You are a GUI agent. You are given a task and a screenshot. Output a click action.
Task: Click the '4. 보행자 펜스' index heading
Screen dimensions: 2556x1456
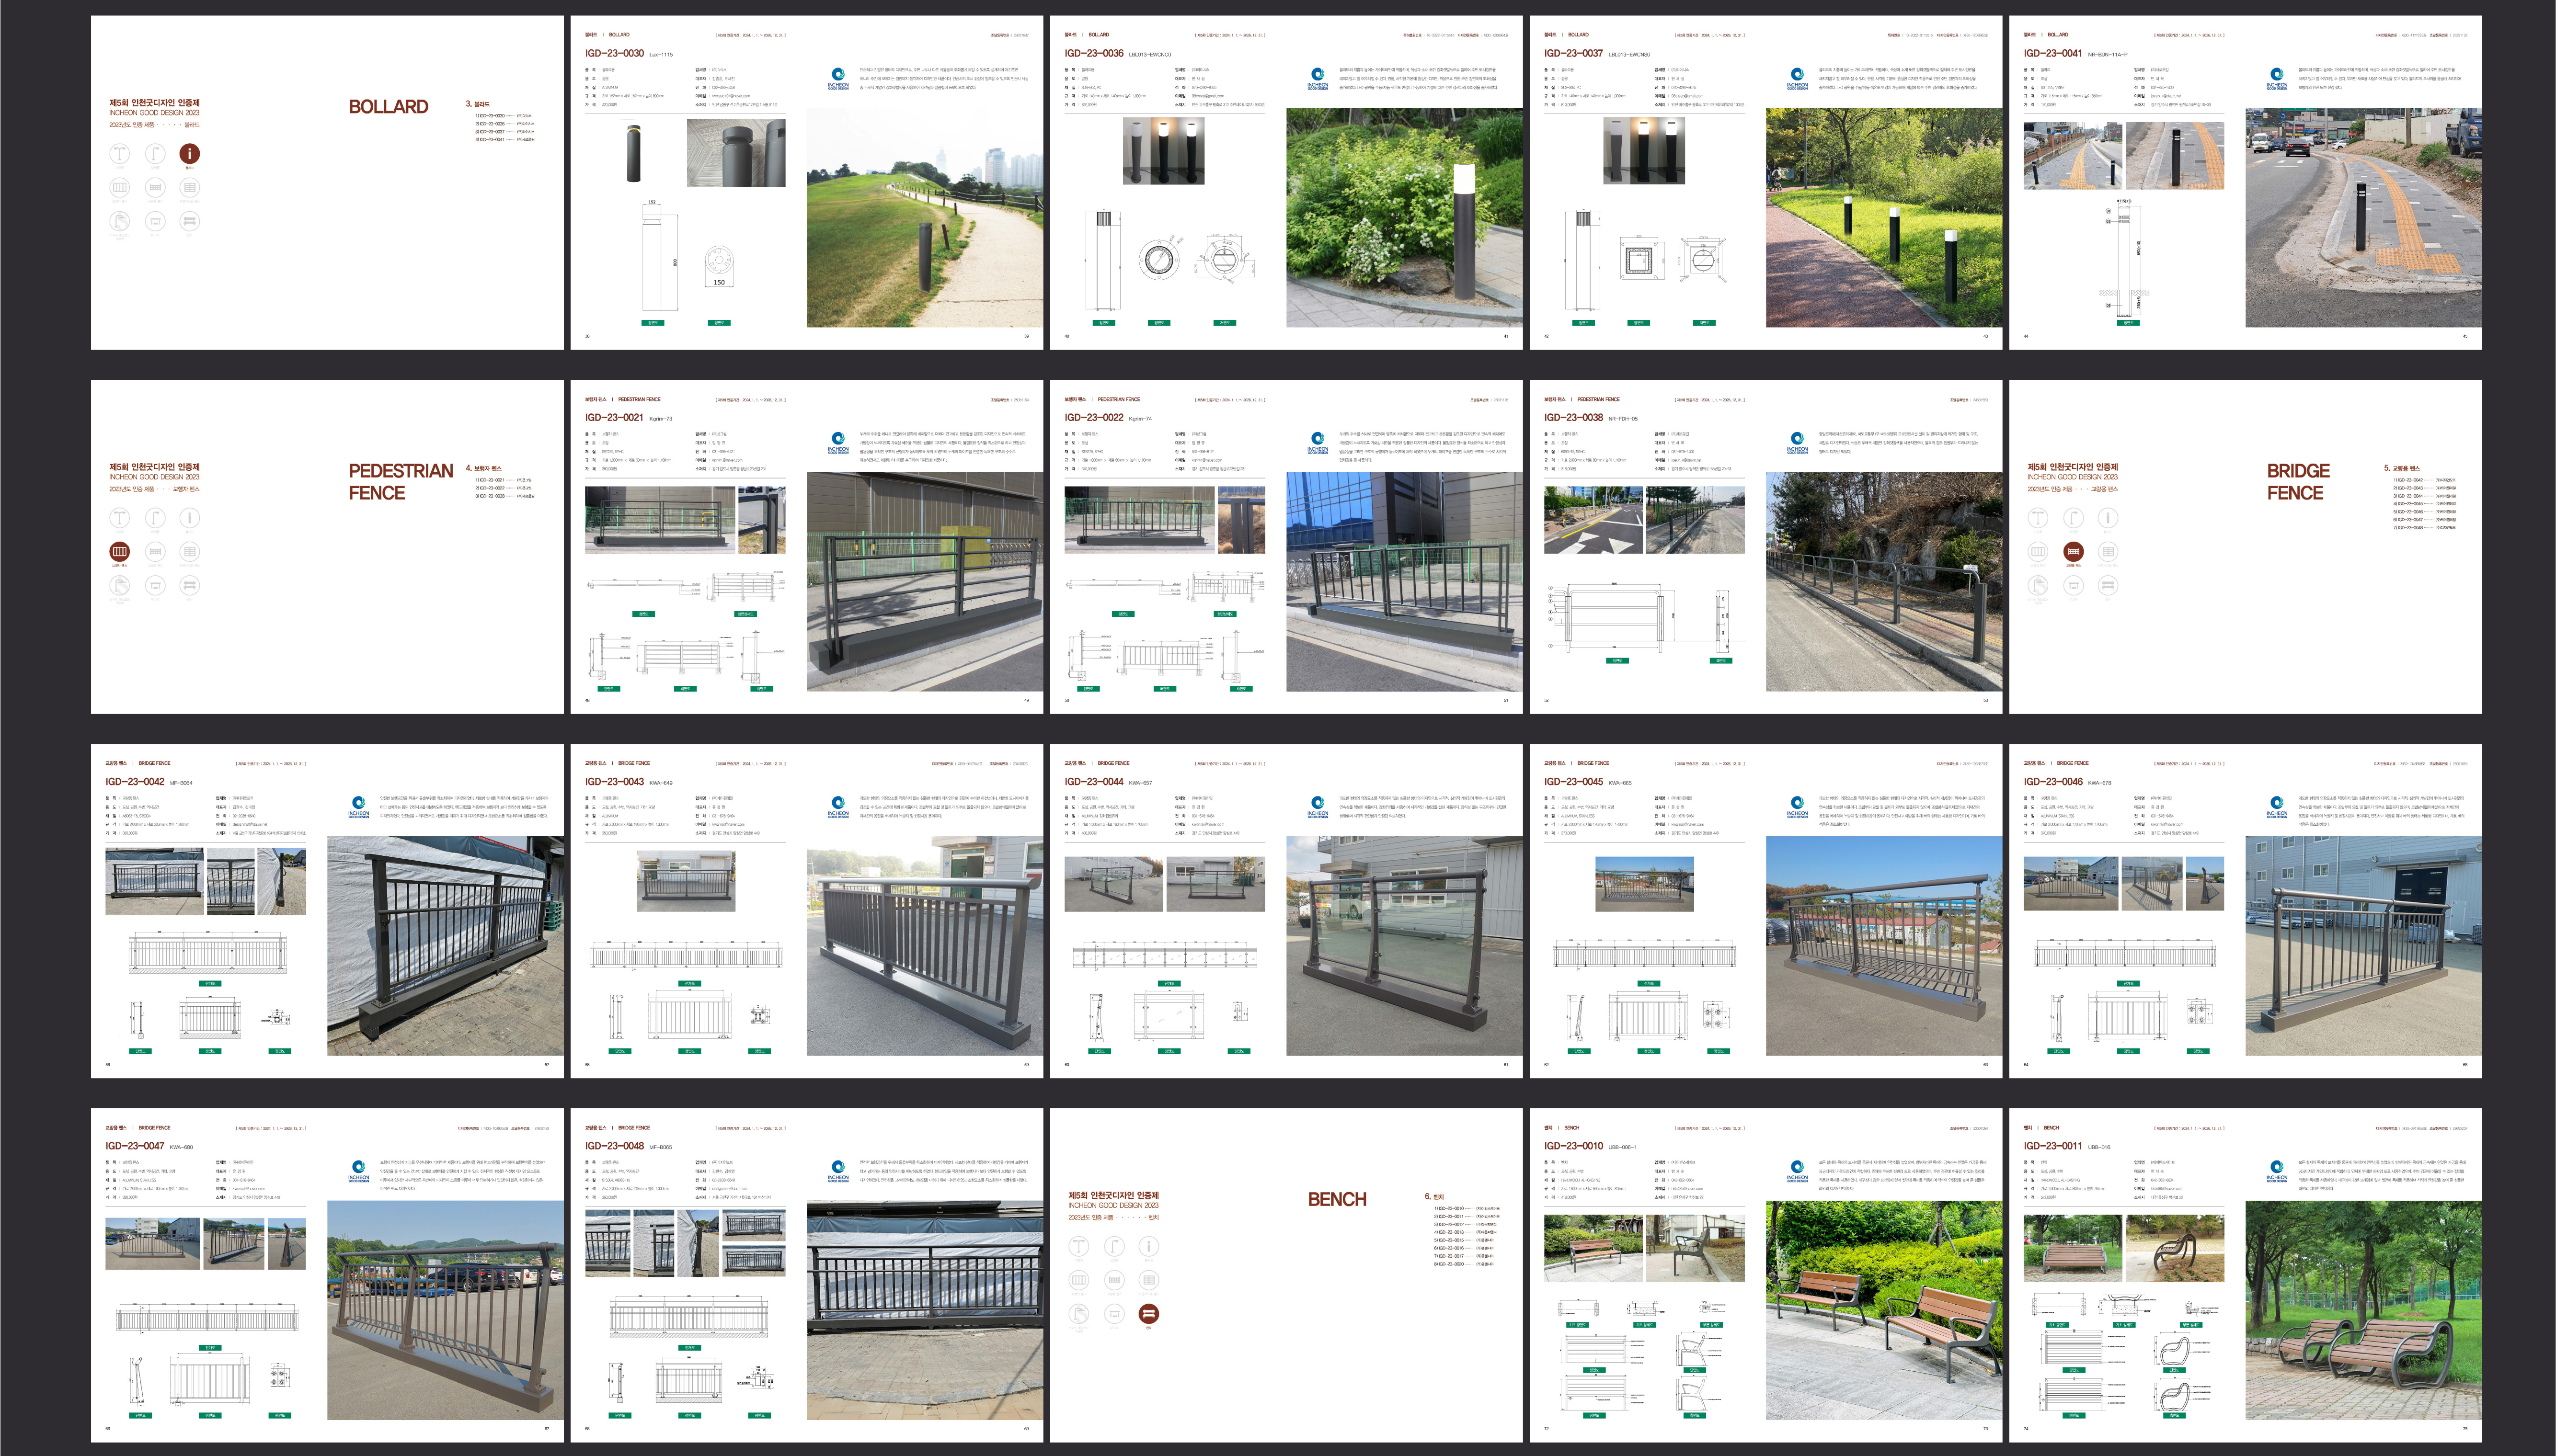[x=483, y=468]
